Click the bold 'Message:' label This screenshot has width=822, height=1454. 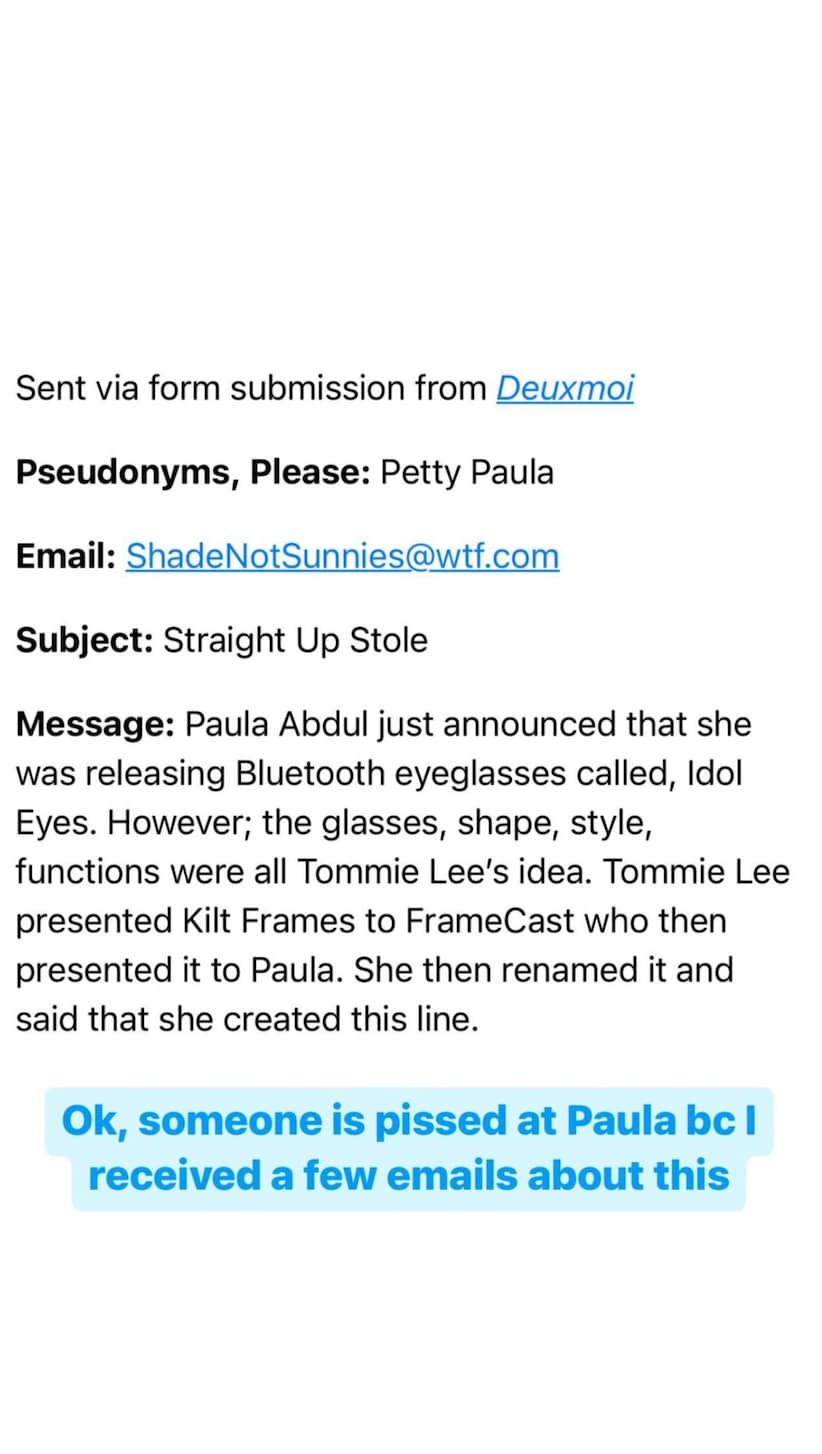pyautogui.click(x=95, y=724)
